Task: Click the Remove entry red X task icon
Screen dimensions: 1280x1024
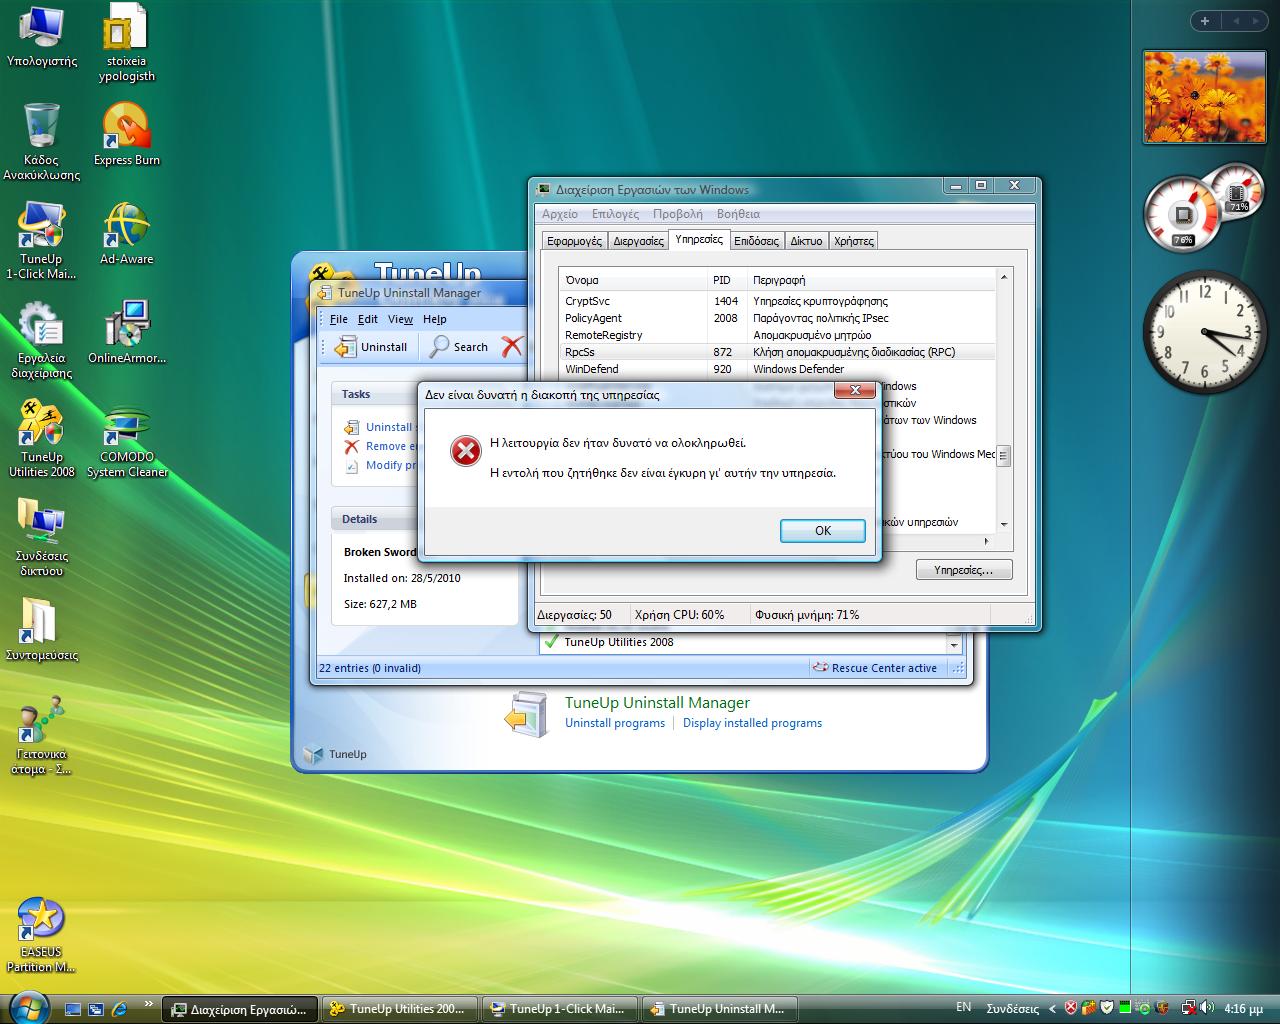Action: [x=351, y=446]
